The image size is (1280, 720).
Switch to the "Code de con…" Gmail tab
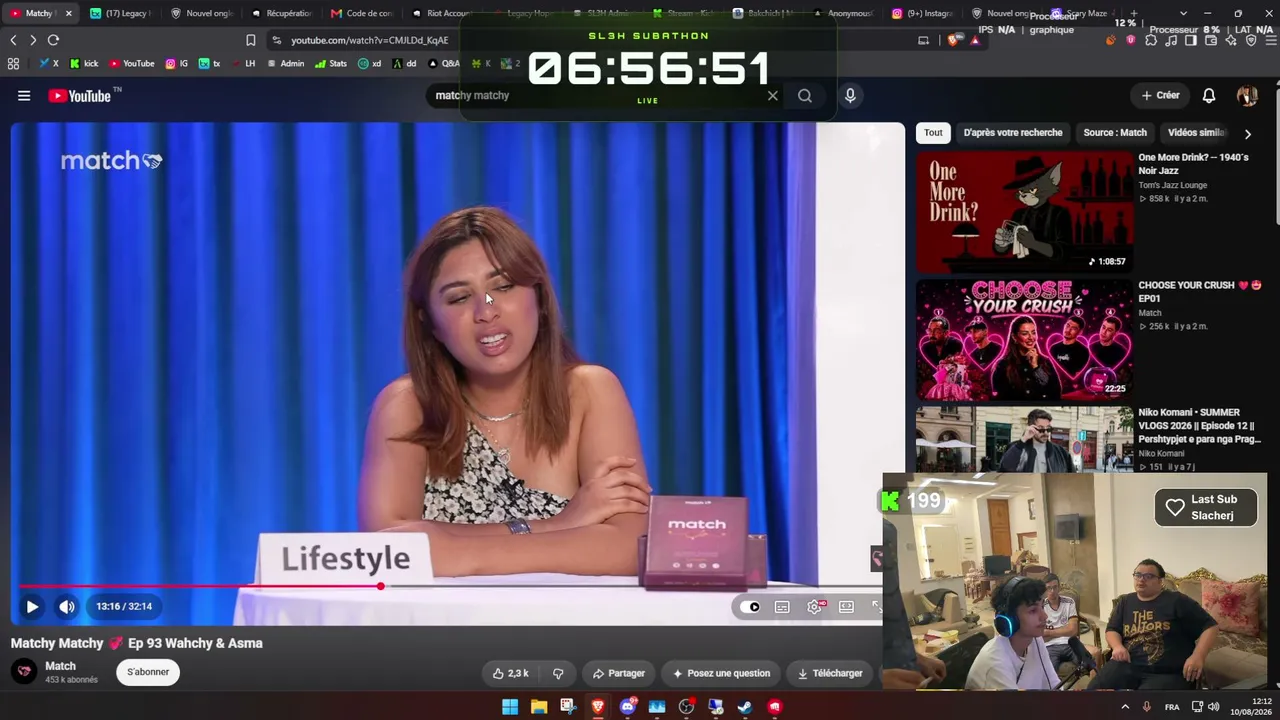(x=362, y=13)
